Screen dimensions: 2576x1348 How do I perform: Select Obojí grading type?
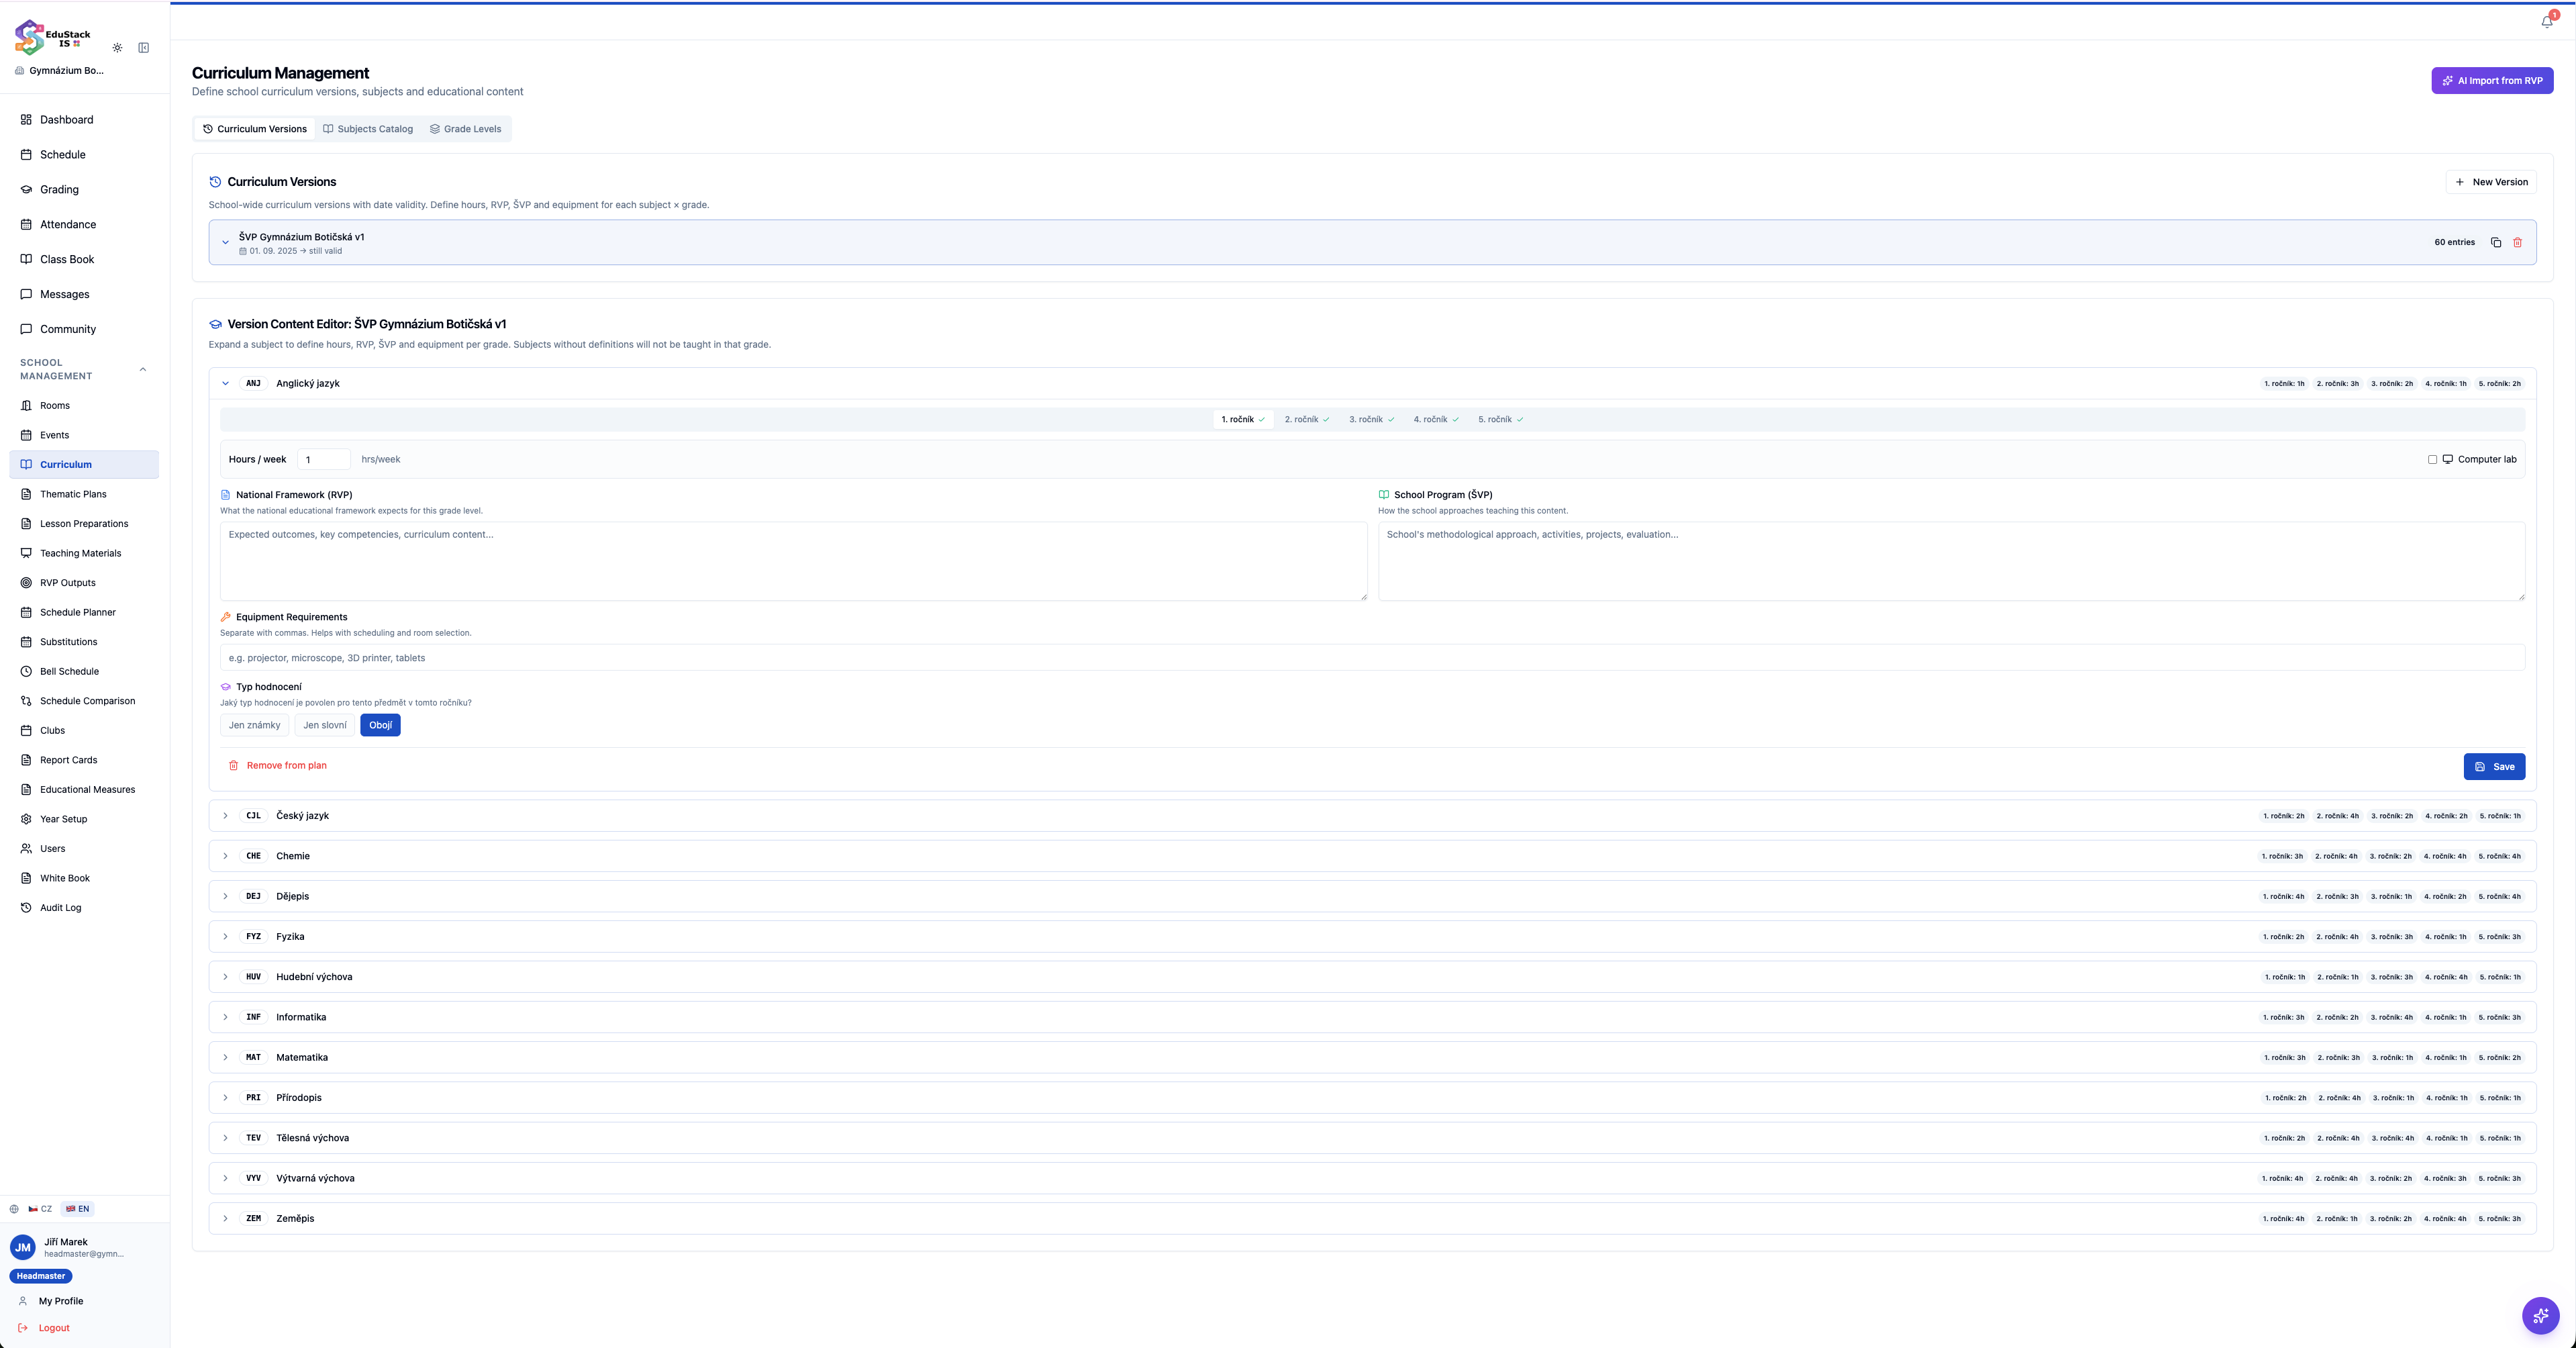(380, 725)
